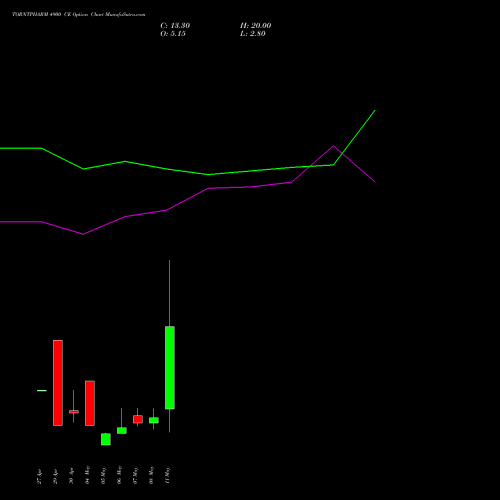
Task: Click the 07 May date label
Action: click(x=135, y=475)
